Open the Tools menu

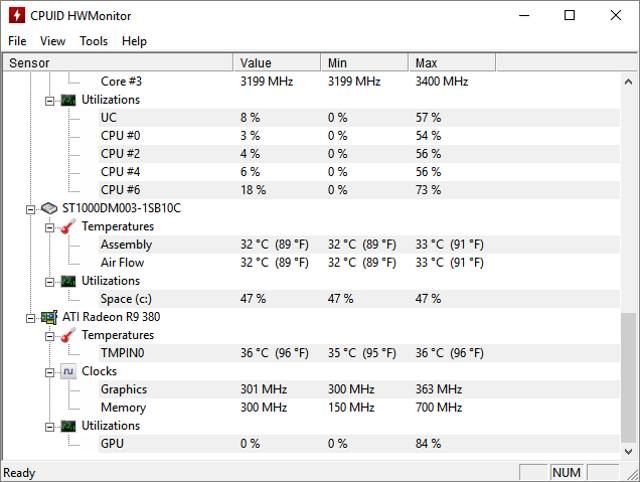point(94,41)
